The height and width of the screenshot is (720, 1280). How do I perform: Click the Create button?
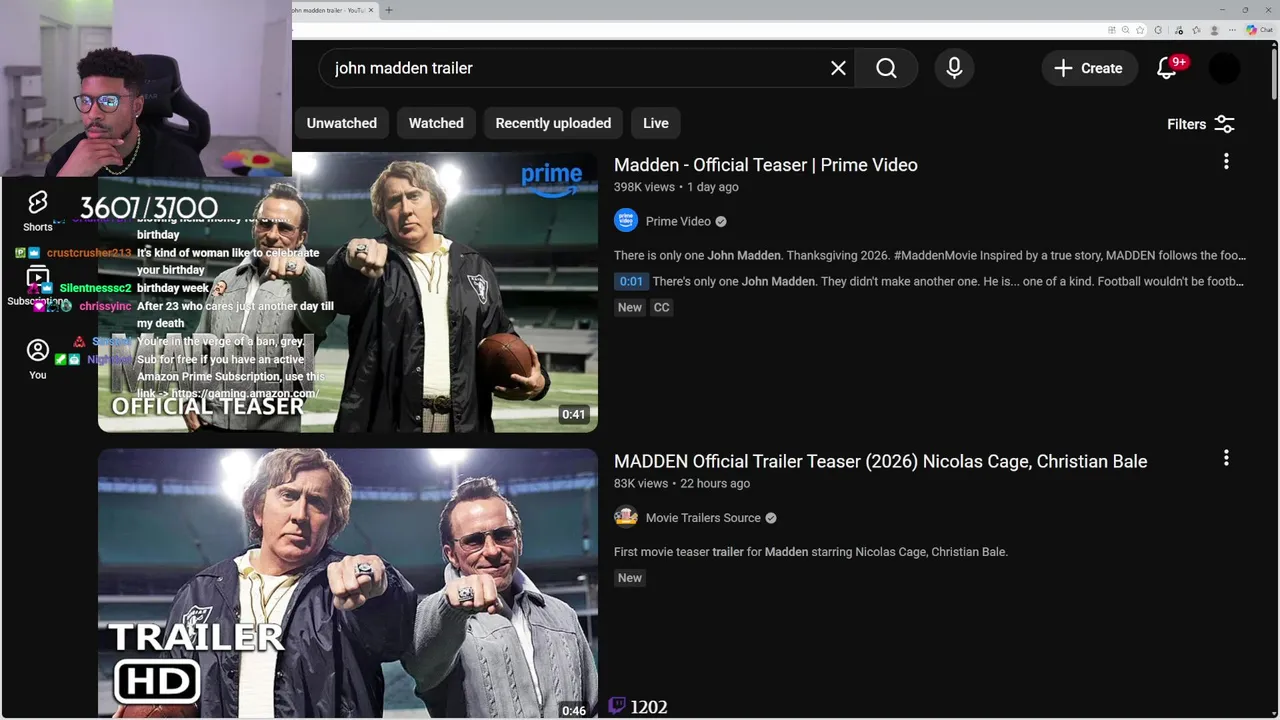(x=1089, y=68)
